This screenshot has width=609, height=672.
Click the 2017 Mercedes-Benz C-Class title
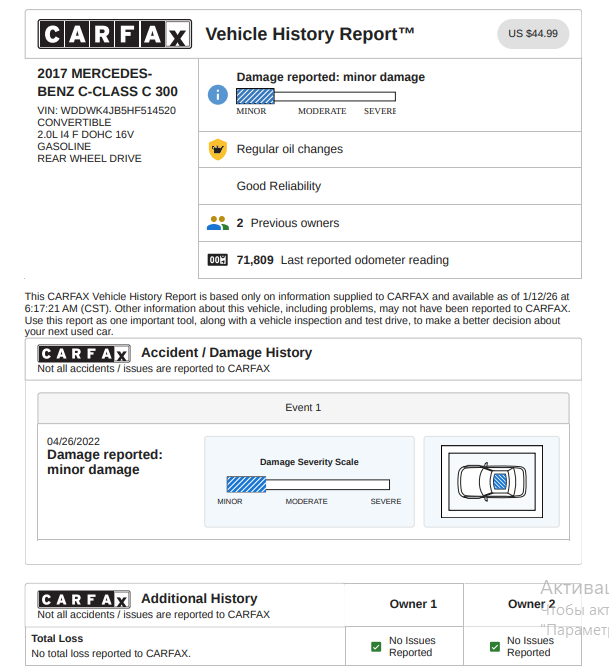107,82
